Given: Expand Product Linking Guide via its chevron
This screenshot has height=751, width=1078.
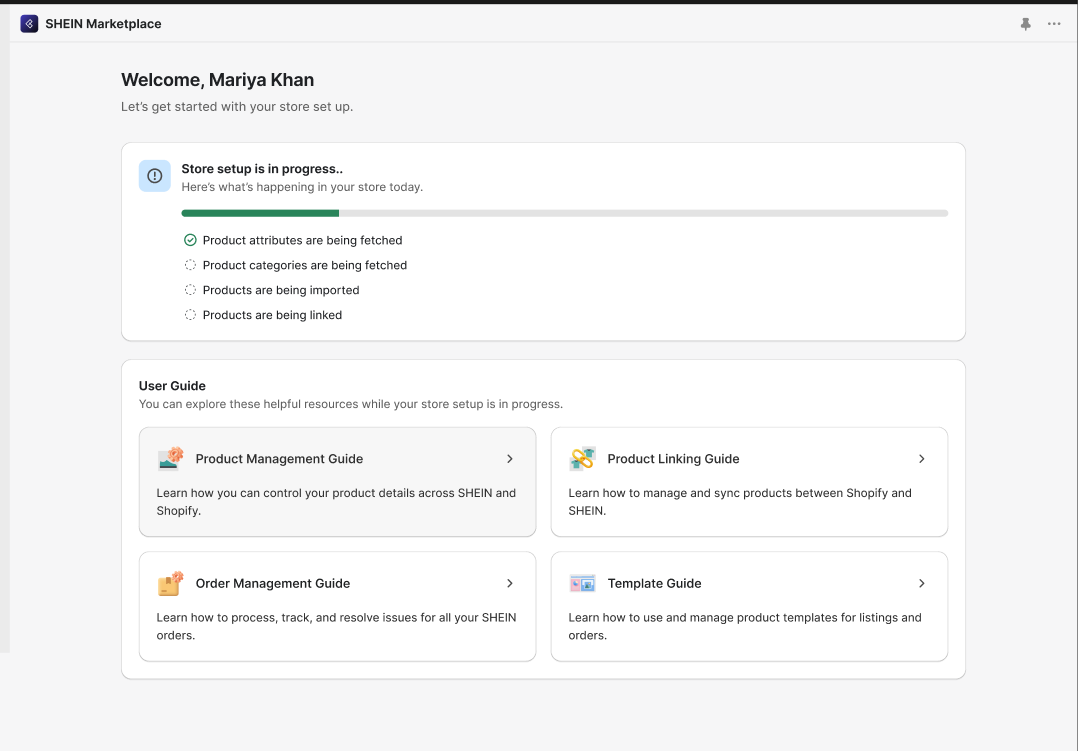Looking at the screenshot, I should click(x=921, y=459).
